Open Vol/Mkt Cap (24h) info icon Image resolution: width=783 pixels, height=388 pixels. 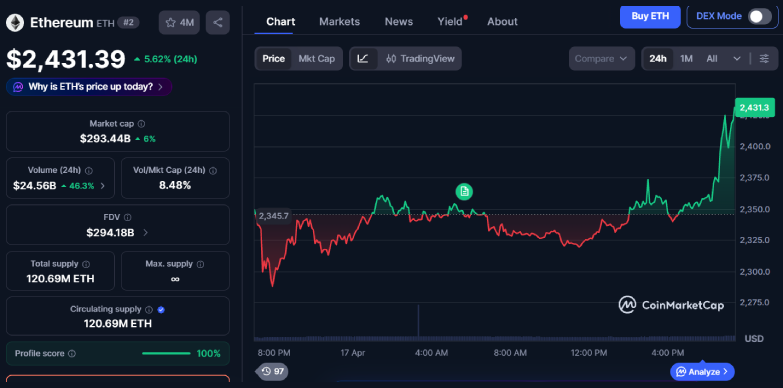click(213, 170)
